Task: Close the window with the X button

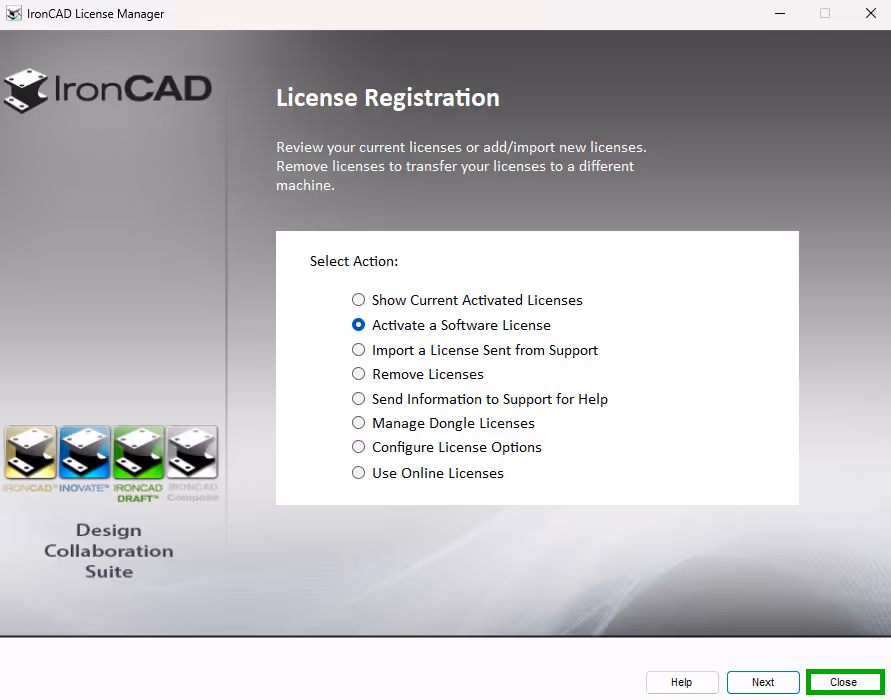Action: click(x=871, y=13)
